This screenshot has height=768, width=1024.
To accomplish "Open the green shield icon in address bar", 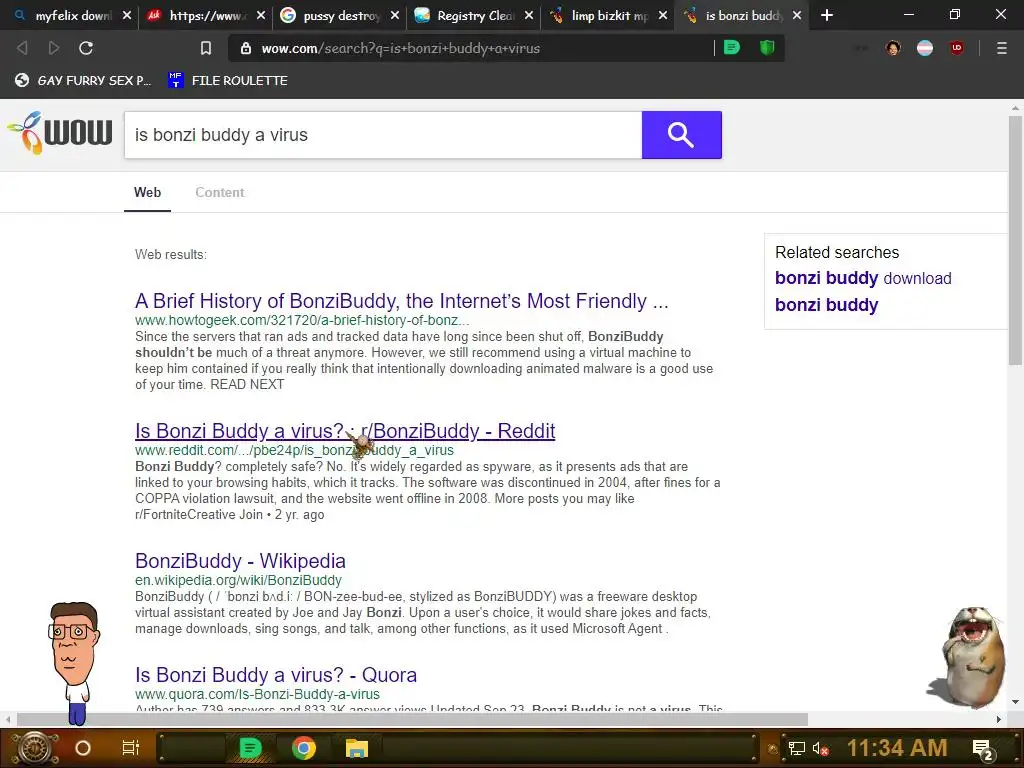I will (x=767, y=48).
